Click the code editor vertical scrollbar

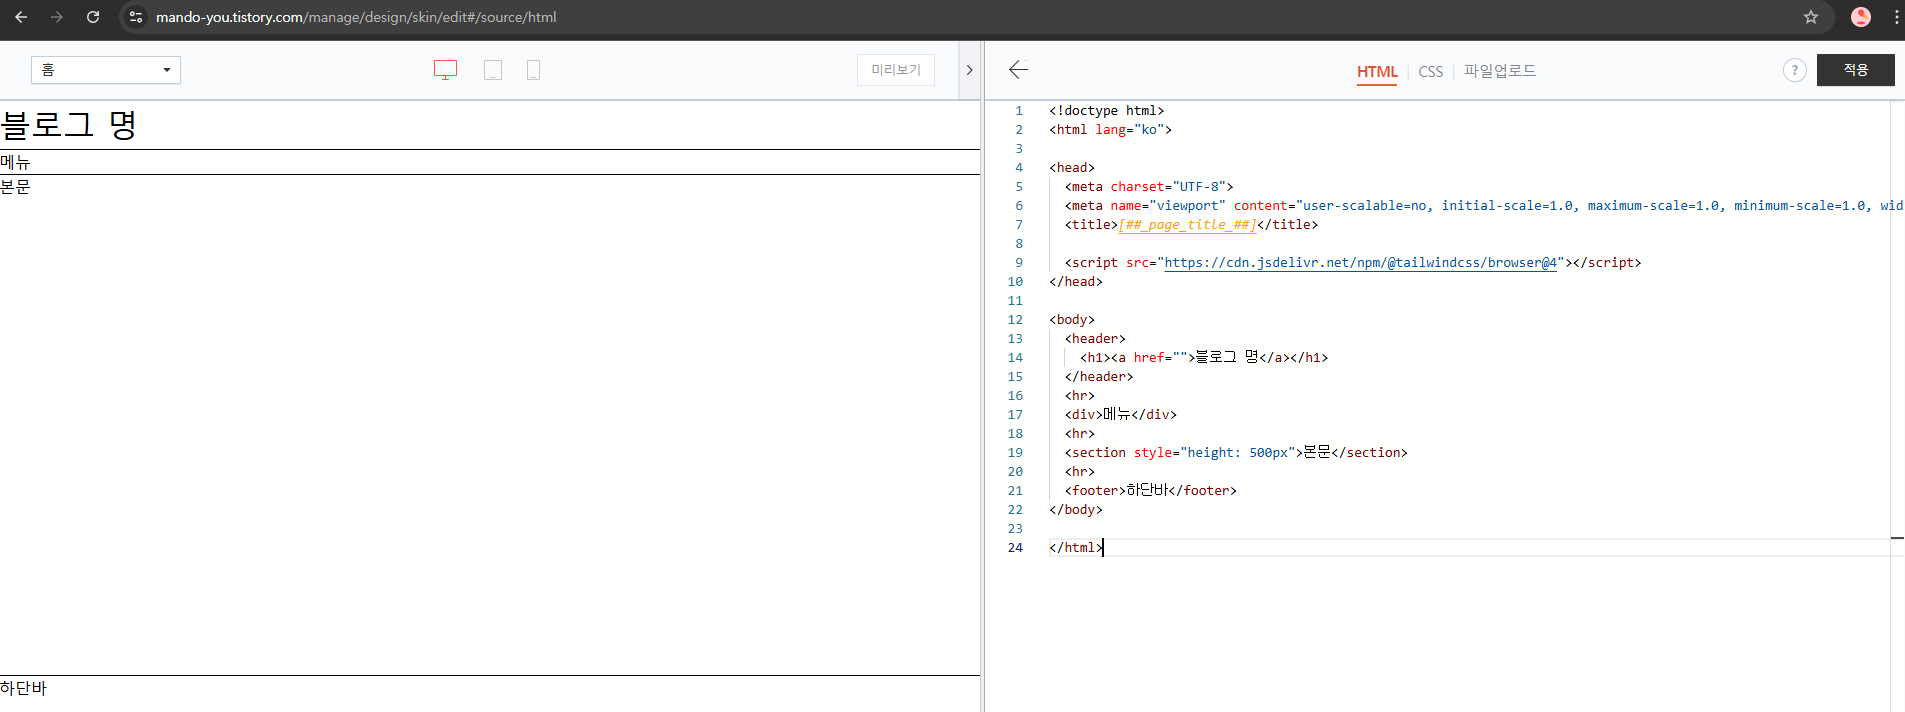[x=1897, y=406]
